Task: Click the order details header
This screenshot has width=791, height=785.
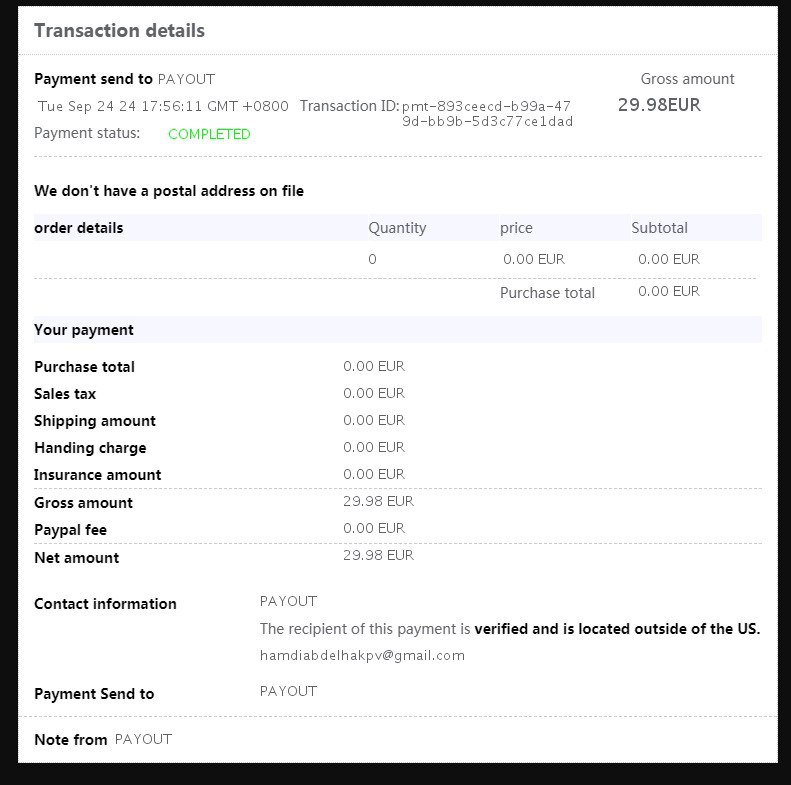Action: (79, 228)
